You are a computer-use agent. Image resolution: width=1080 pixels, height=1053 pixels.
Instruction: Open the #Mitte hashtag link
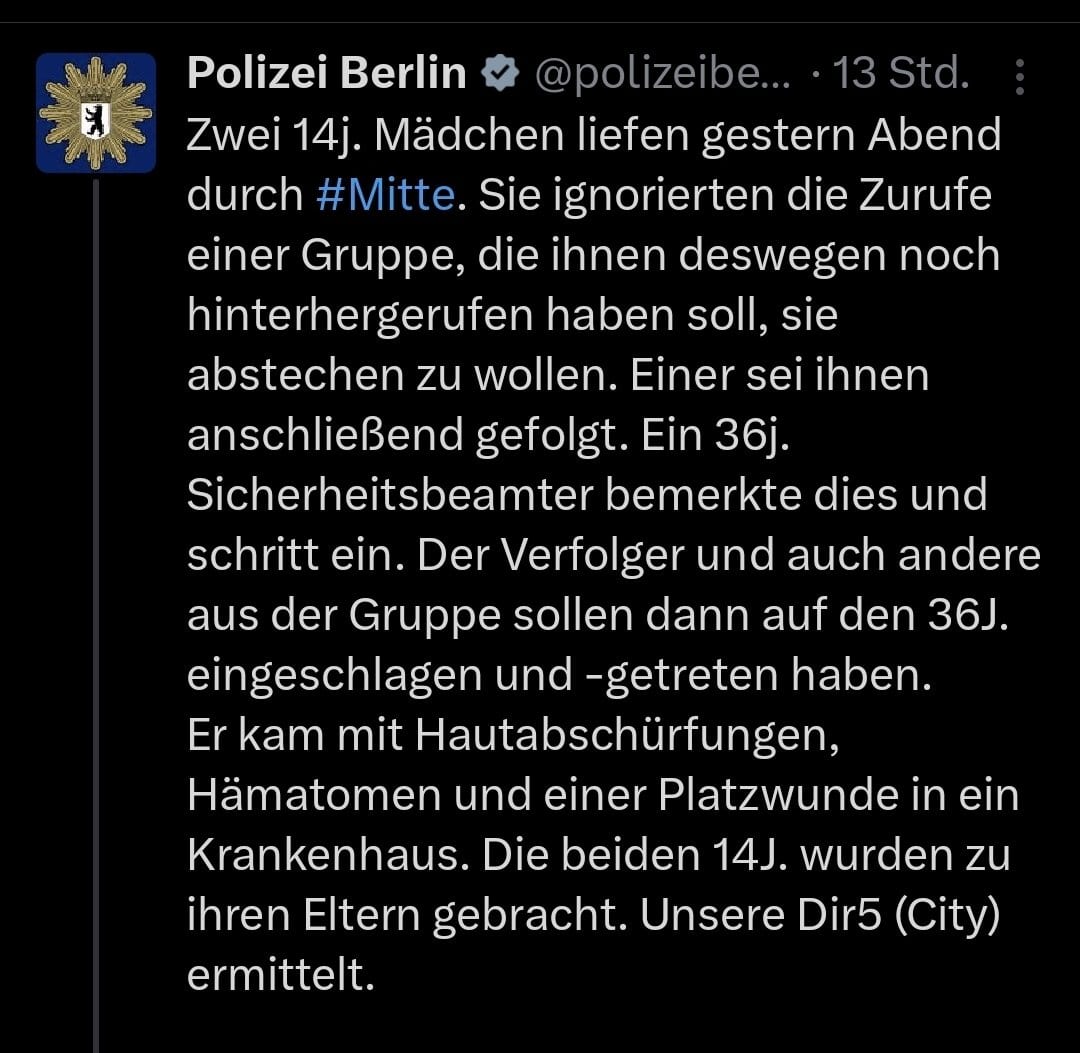[x=386, y=195]
